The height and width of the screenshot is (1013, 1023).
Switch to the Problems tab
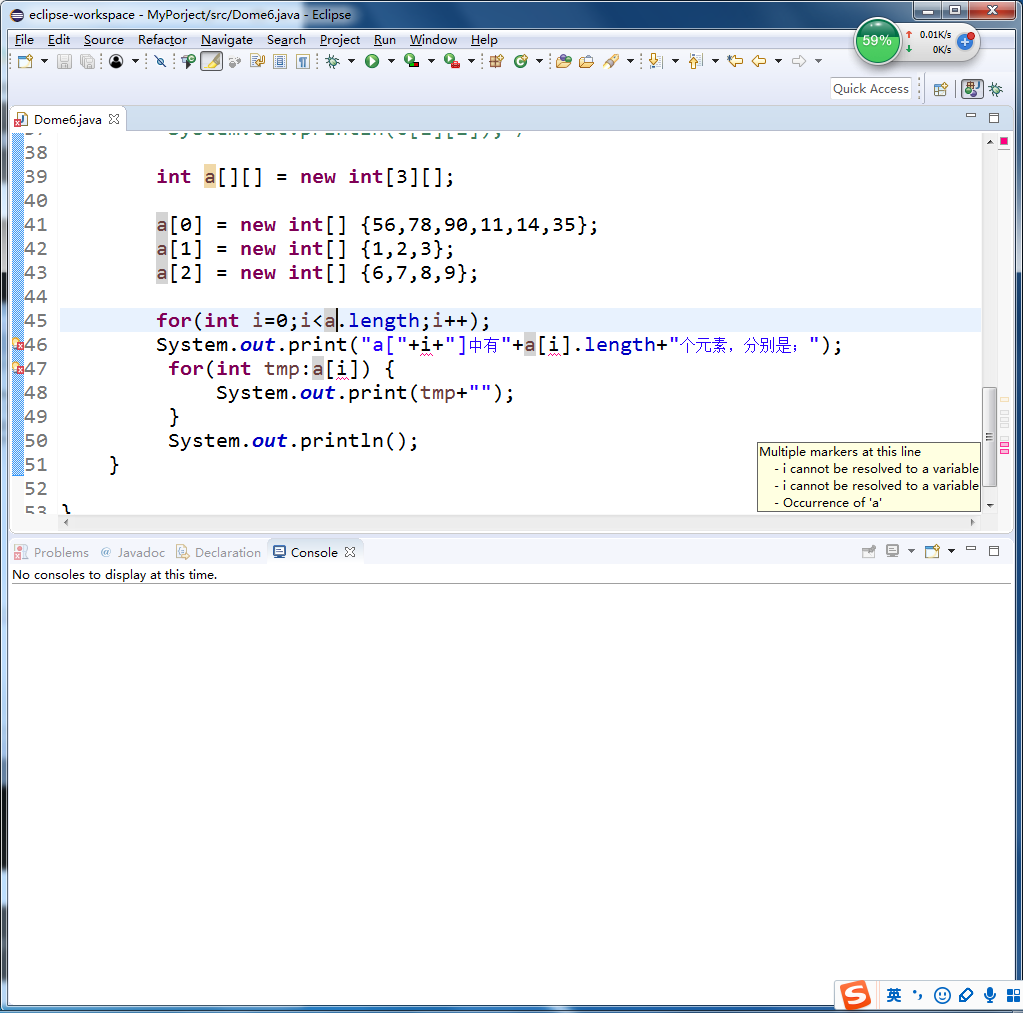click(52, 552)
